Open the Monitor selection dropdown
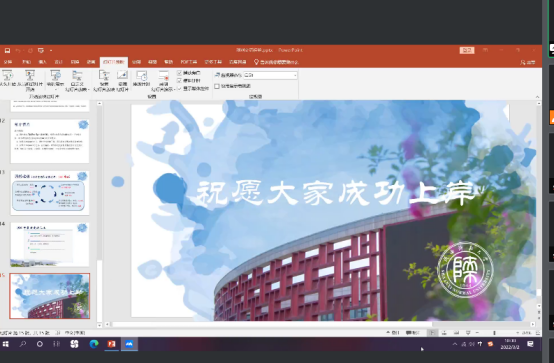This screenshot has width=554, height=363. coord(270,75)
